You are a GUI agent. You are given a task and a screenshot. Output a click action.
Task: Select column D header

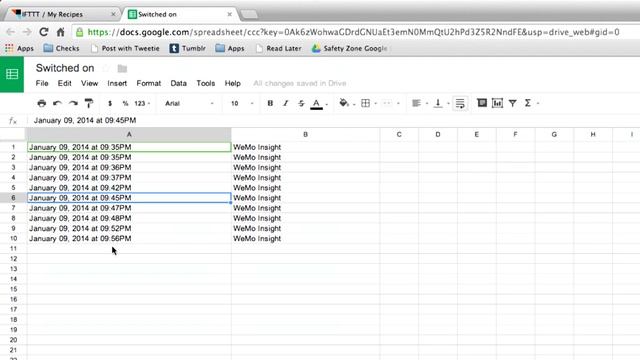pos(438,134)
